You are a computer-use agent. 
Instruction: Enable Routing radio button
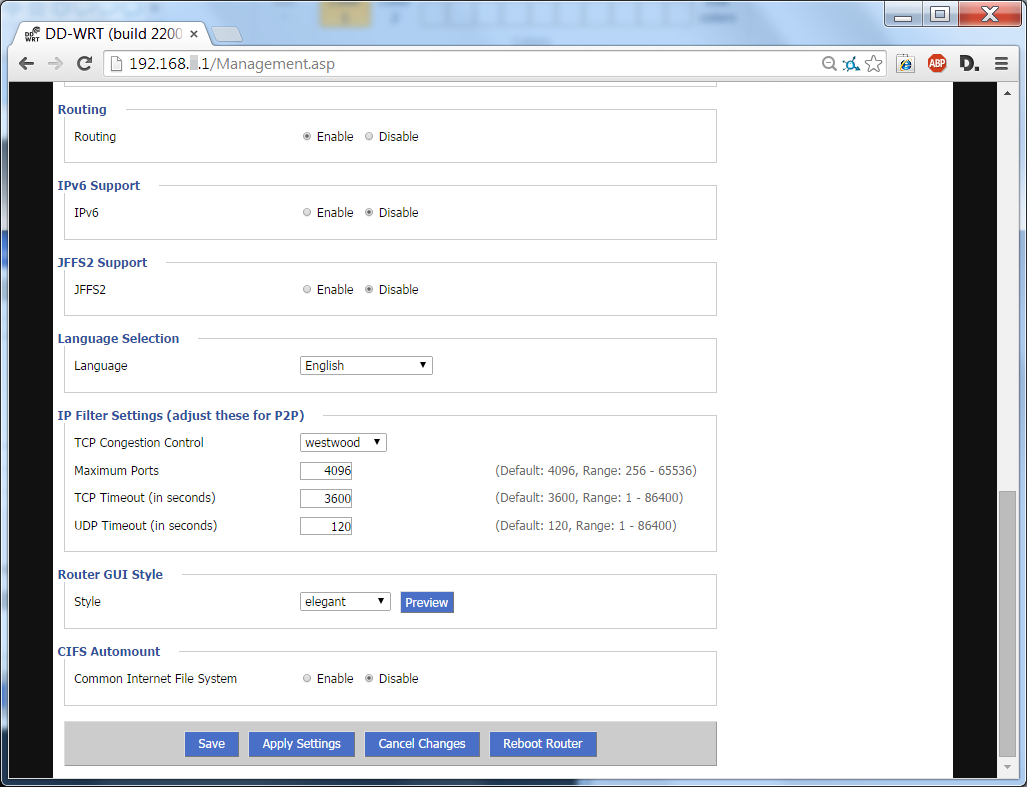pos(307,136)
